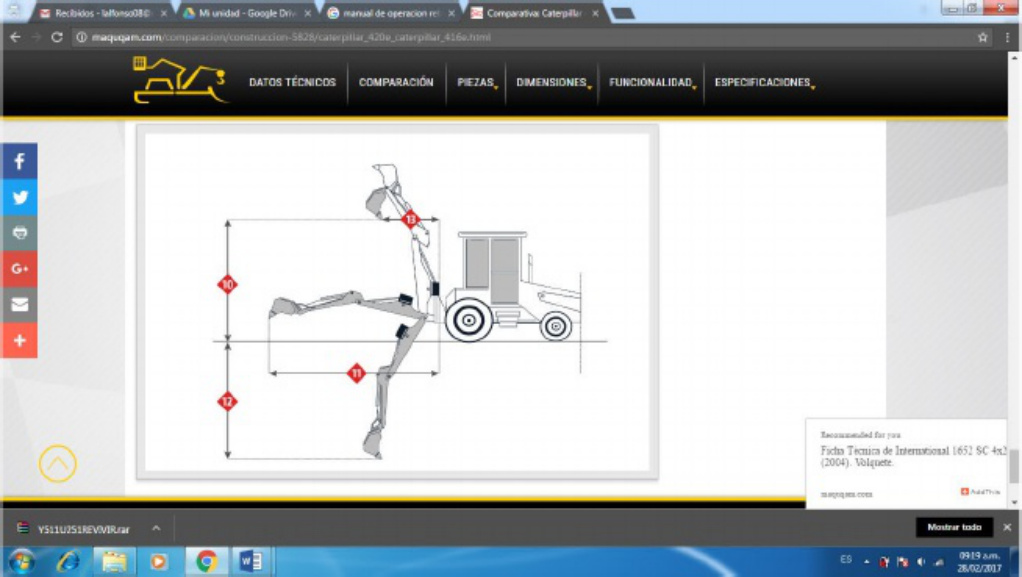
Task: Open more sharing options plus icon
Action: coord(19,340)
